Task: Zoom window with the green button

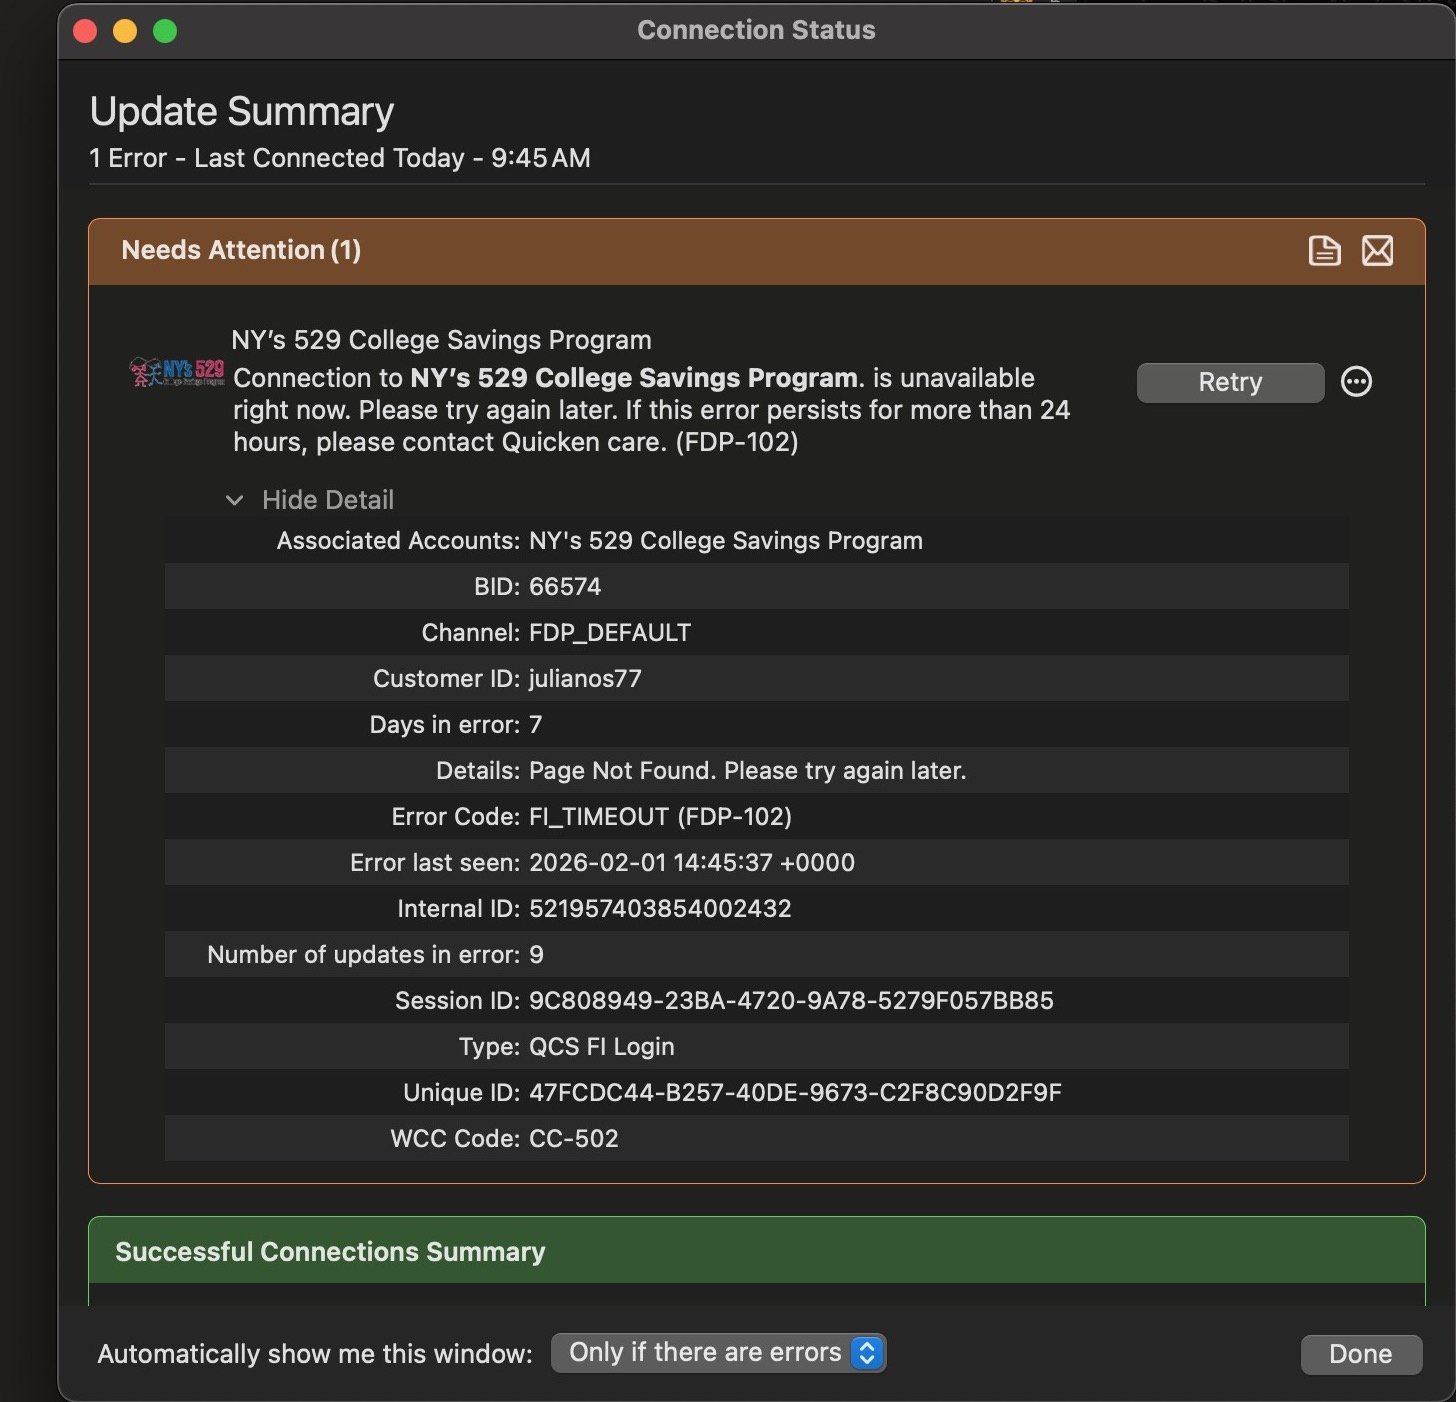Action: (x=165, y=31)
